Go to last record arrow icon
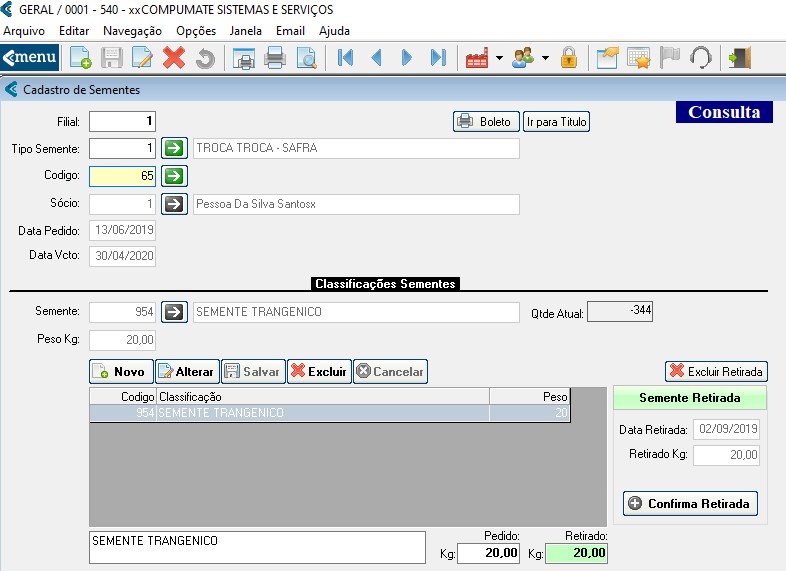This screenshot has height=571, width=786. coord(437,58)
